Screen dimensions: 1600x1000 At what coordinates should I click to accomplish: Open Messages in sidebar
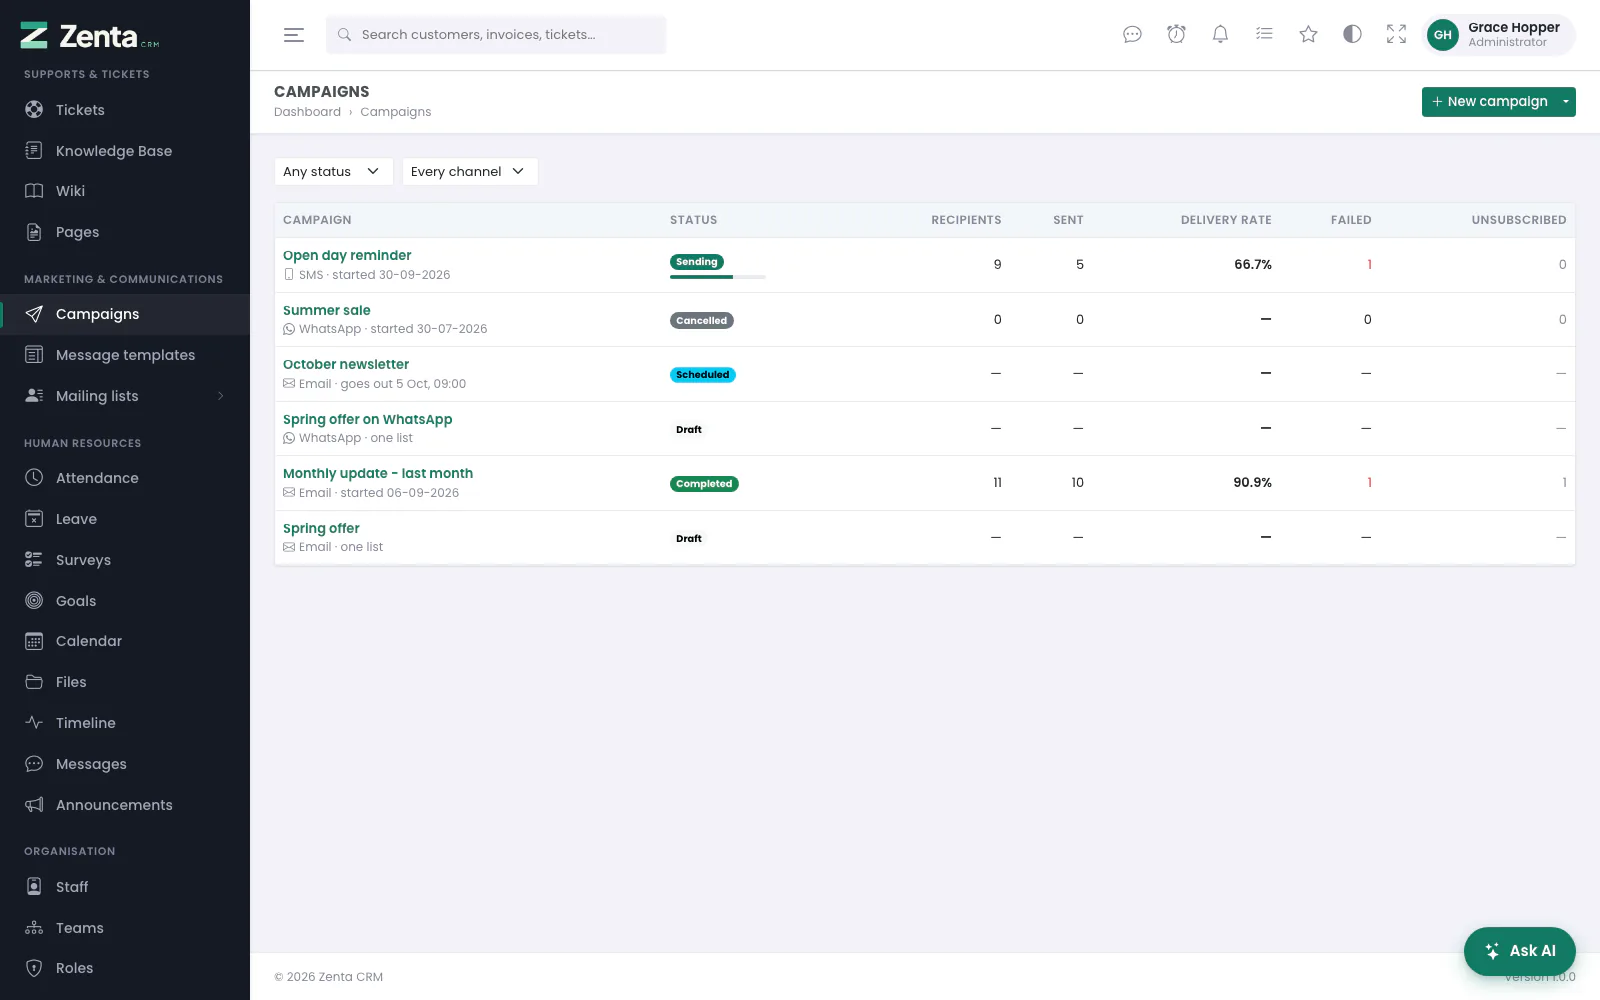tap(125, 764)
